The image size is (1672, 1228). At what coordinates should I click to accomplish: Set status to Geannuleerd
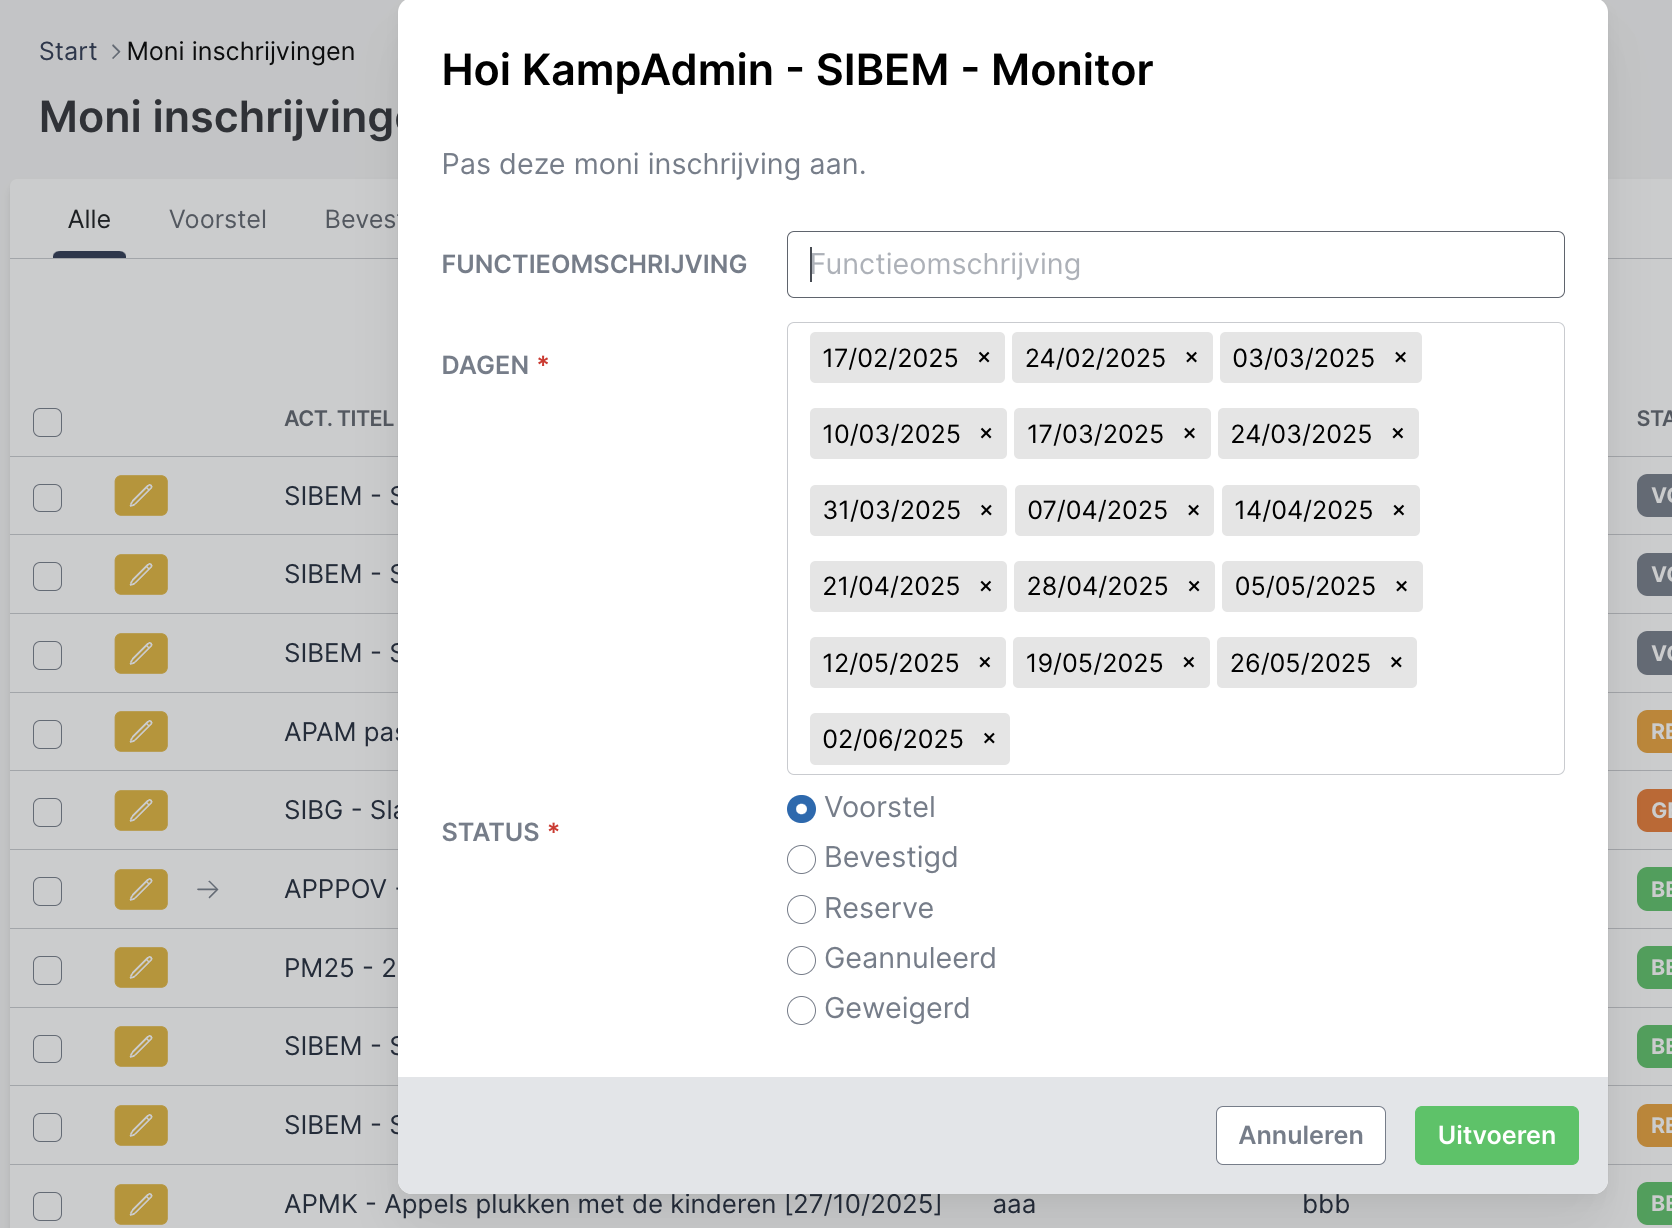click(801, 960)
